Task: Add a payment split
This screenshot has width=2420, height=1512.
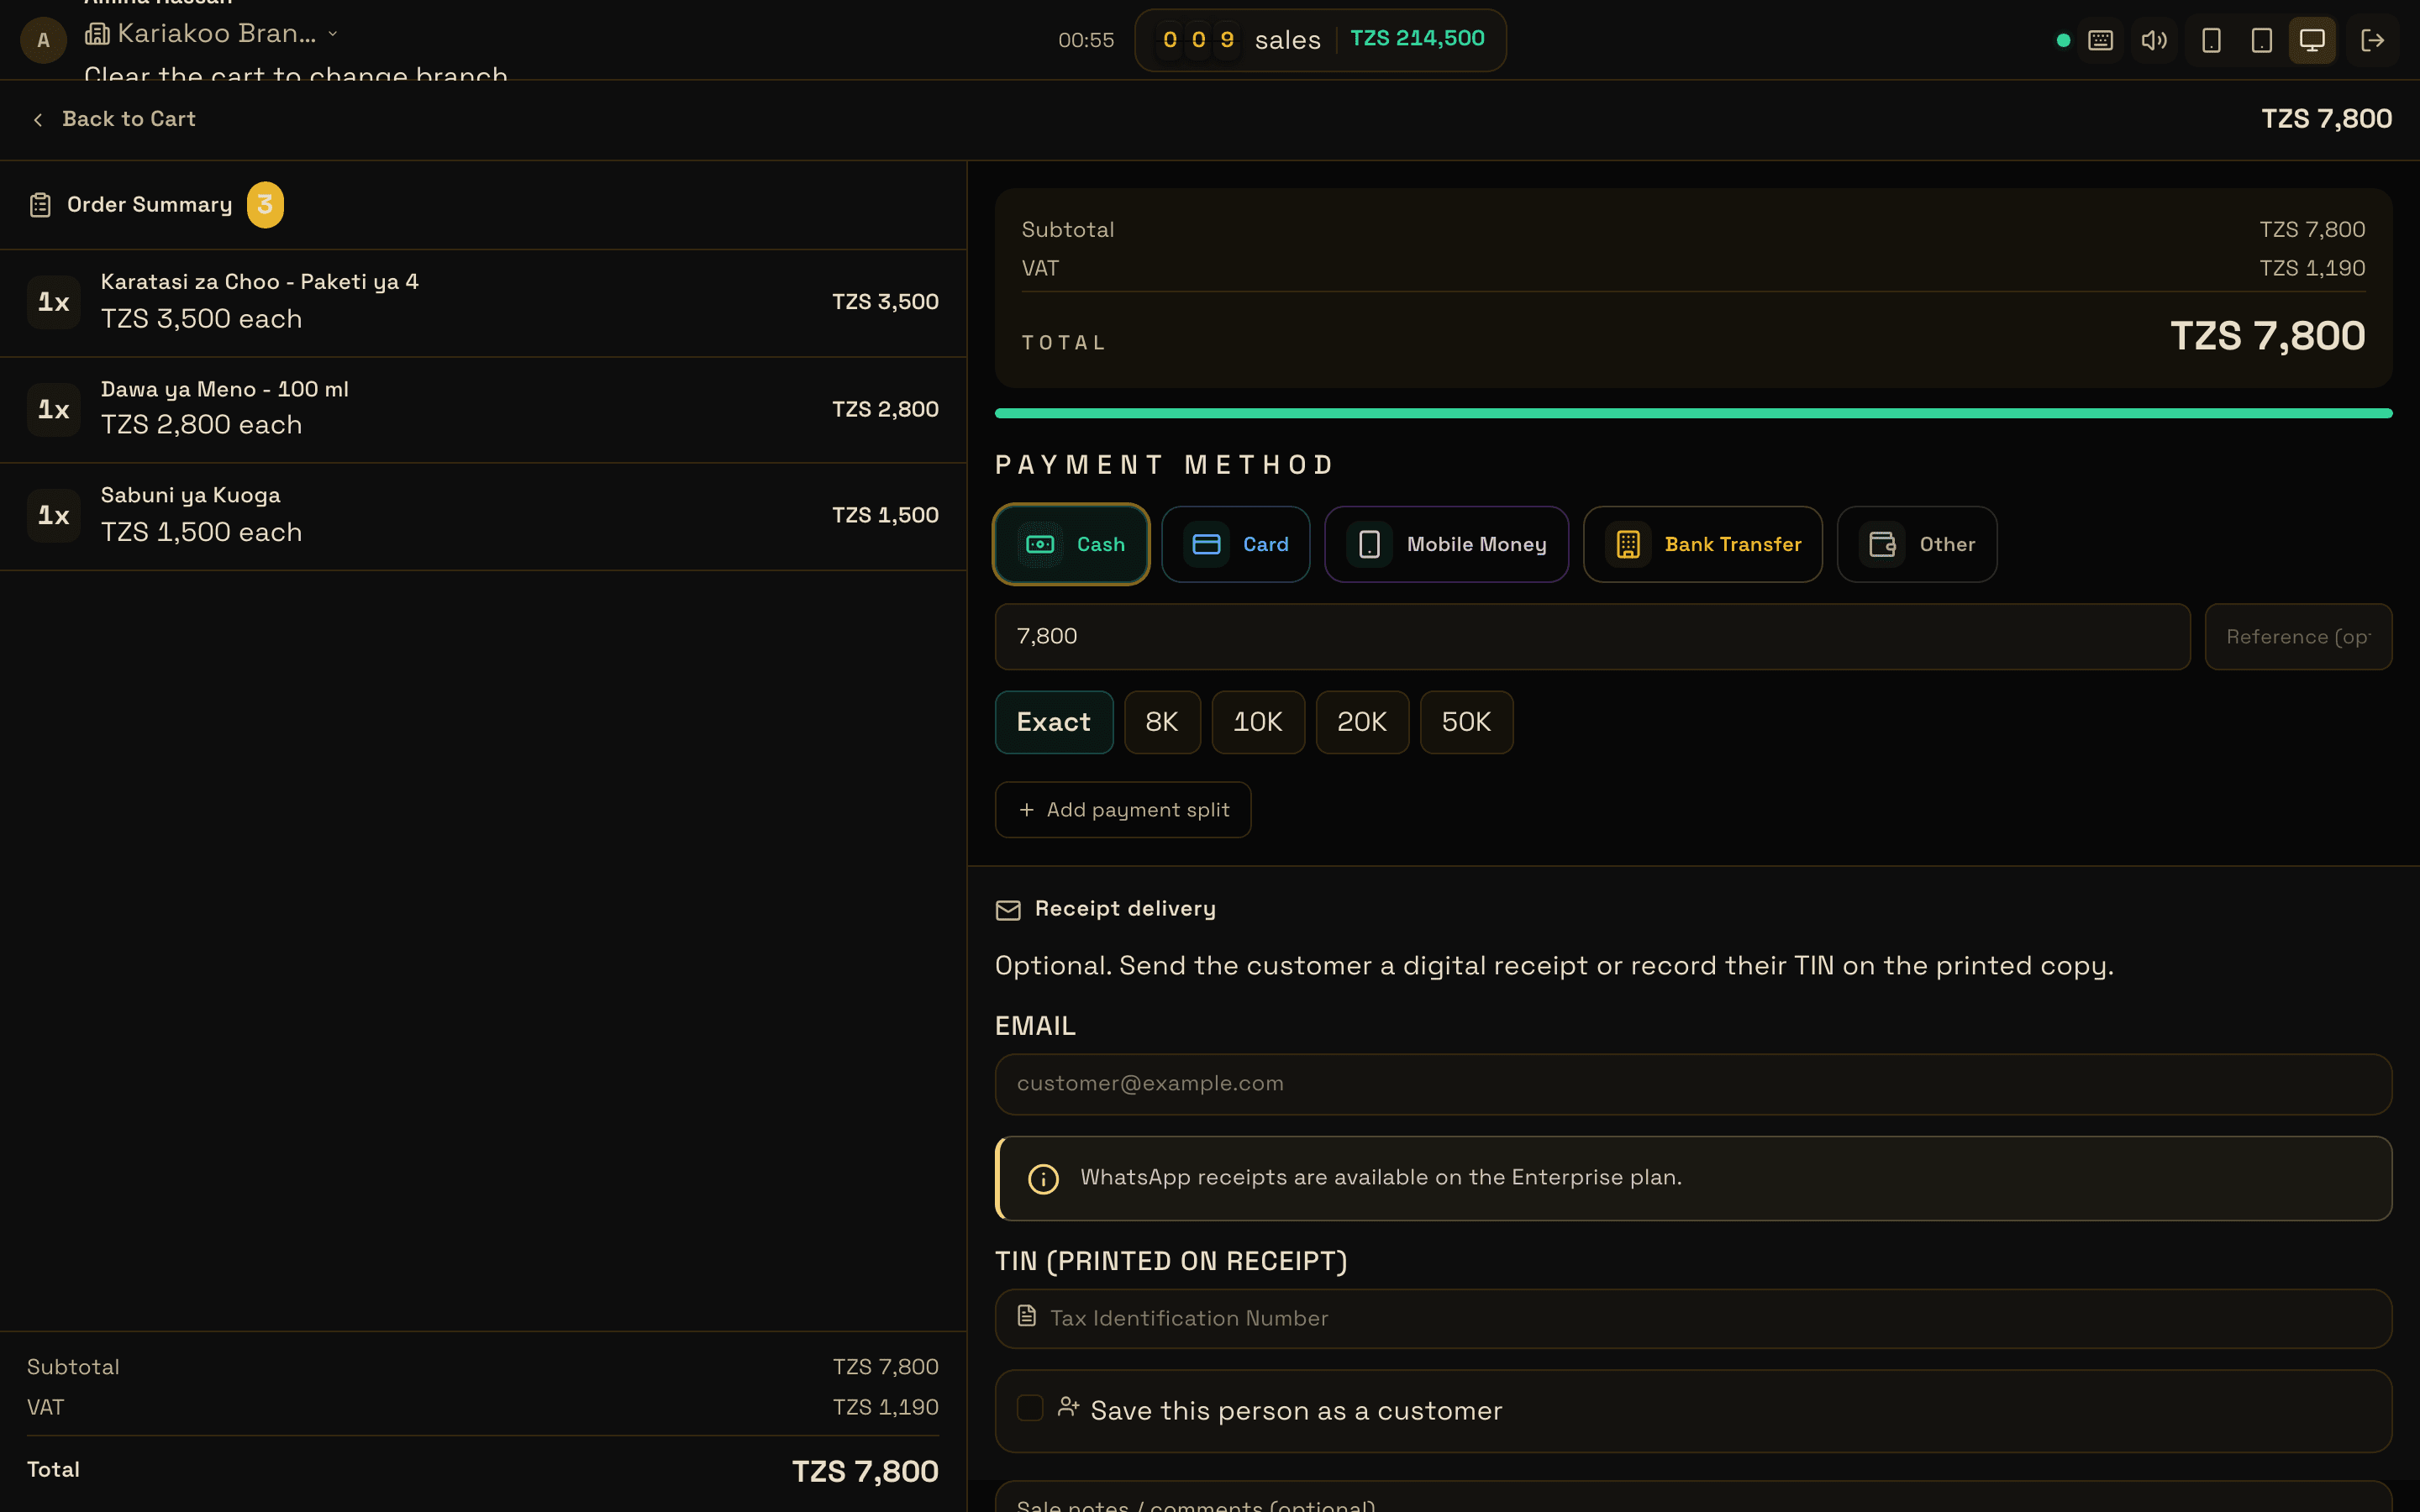Action: (1123, 810)
